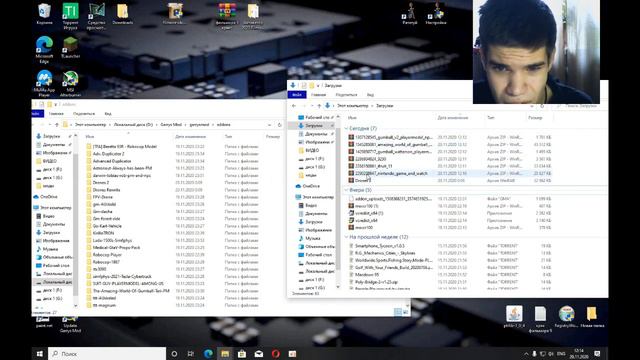This screenshot has width=640, height=360.
Task: Open MuMu App Player desktop shortcut
Action: point(44,83)
